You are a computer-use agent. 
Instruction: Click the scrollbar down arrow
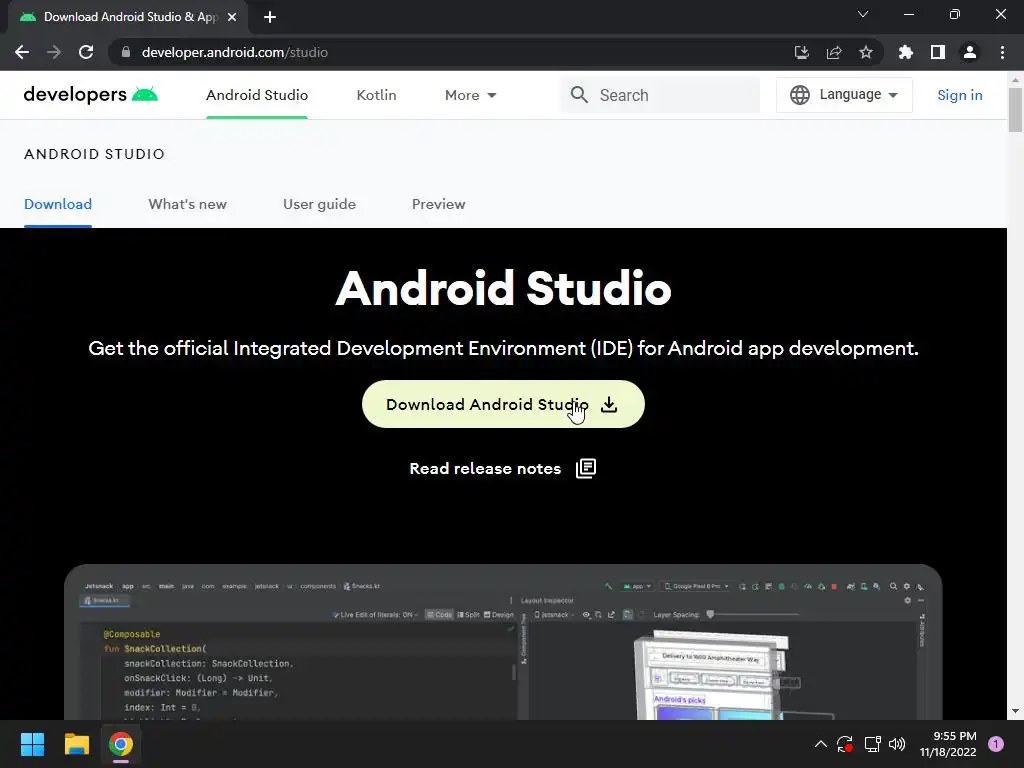(x=1015, y=711)
